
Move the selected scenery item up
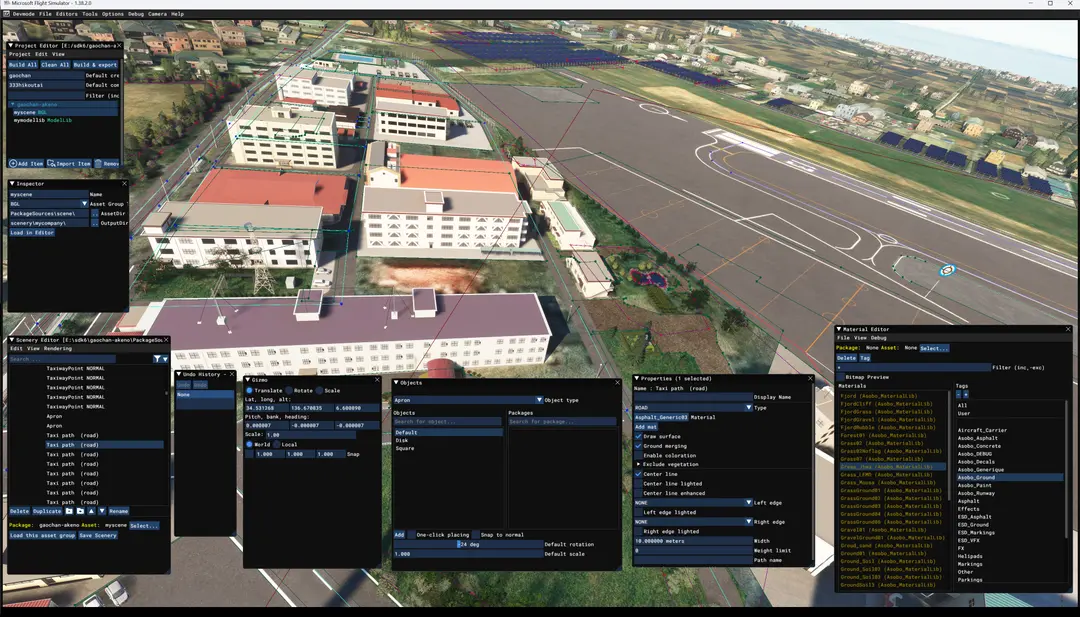point(91,511)
